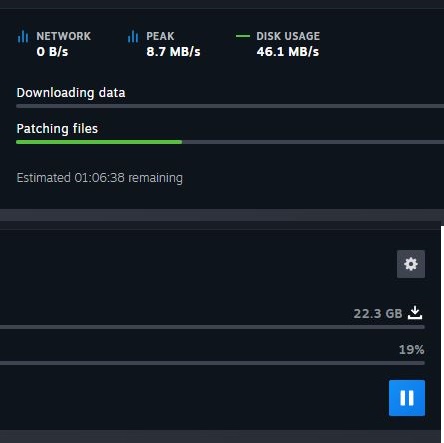Click the Downloading data progress bar
The width and height of the screenshot is (444, 443).
[x=230, y=106]
